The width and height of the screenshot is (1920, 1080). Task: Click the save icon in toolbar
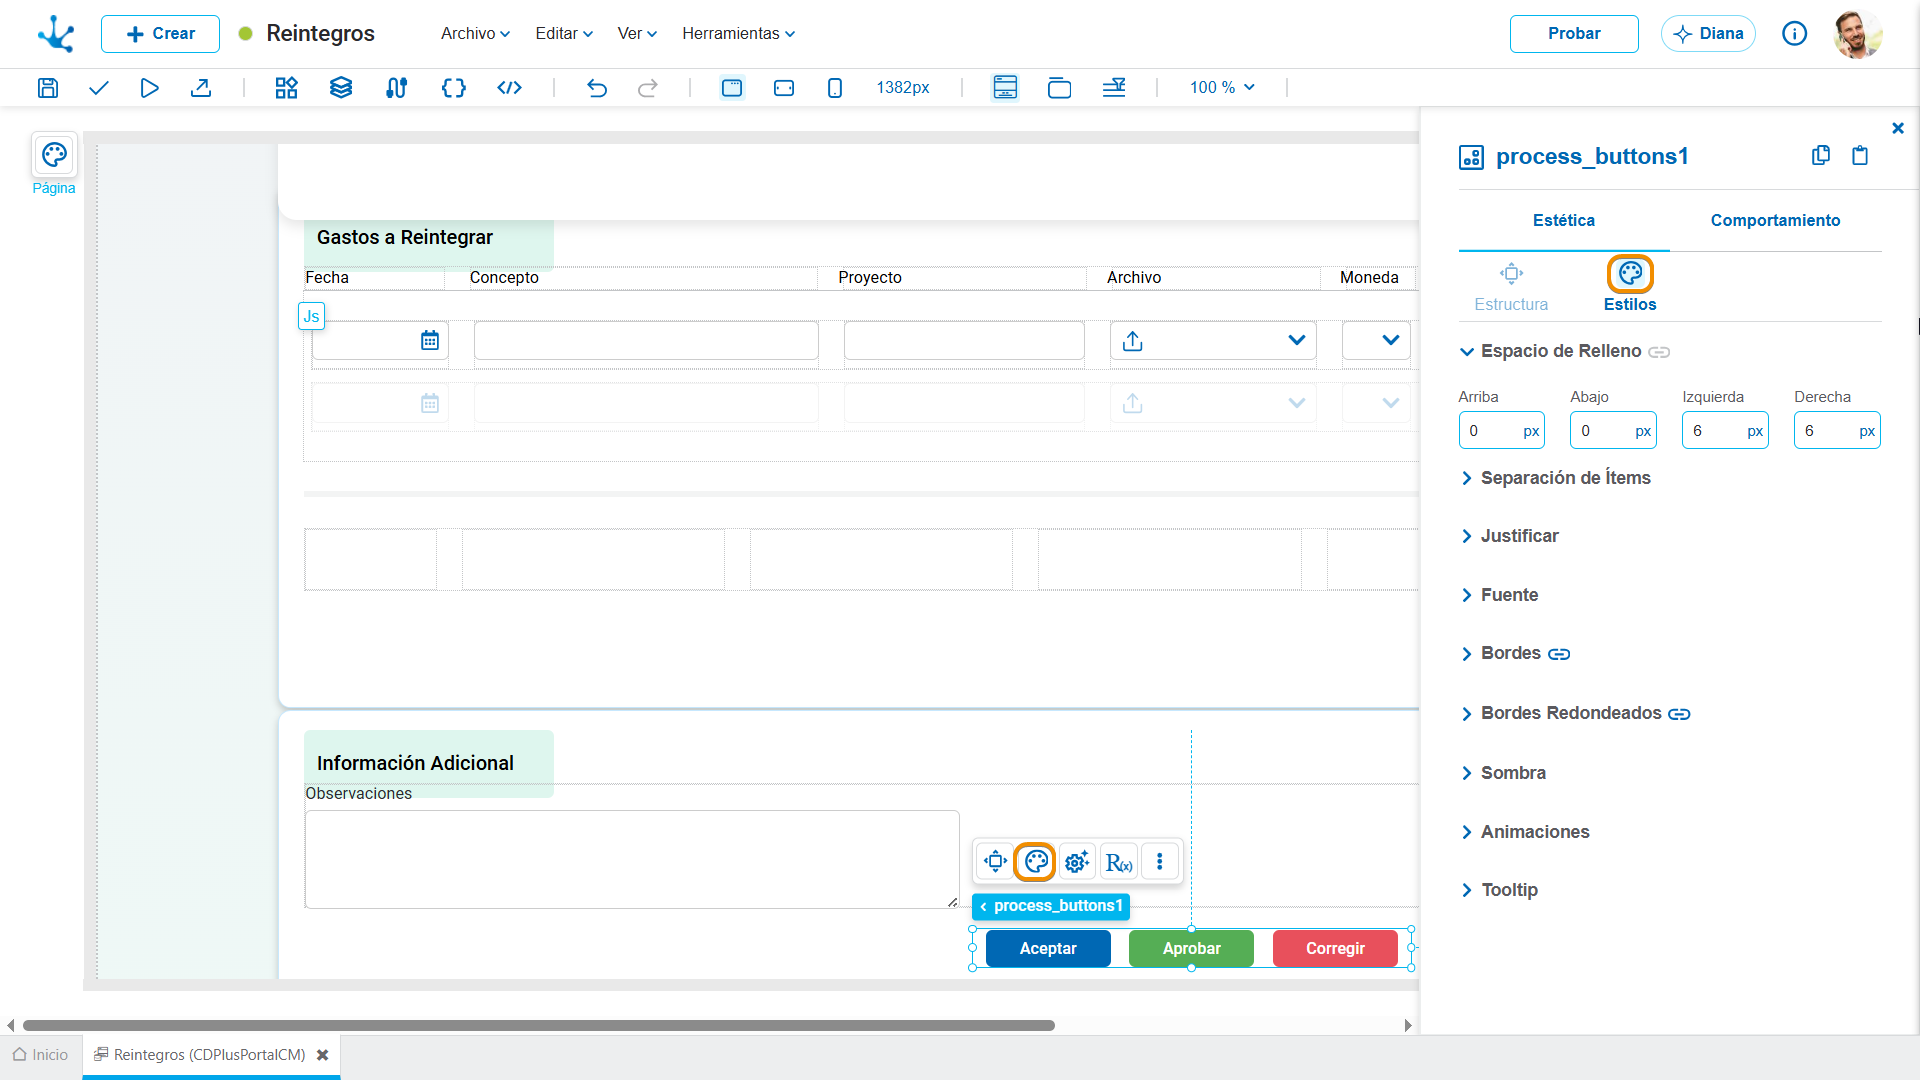click(x=47, y=88)
